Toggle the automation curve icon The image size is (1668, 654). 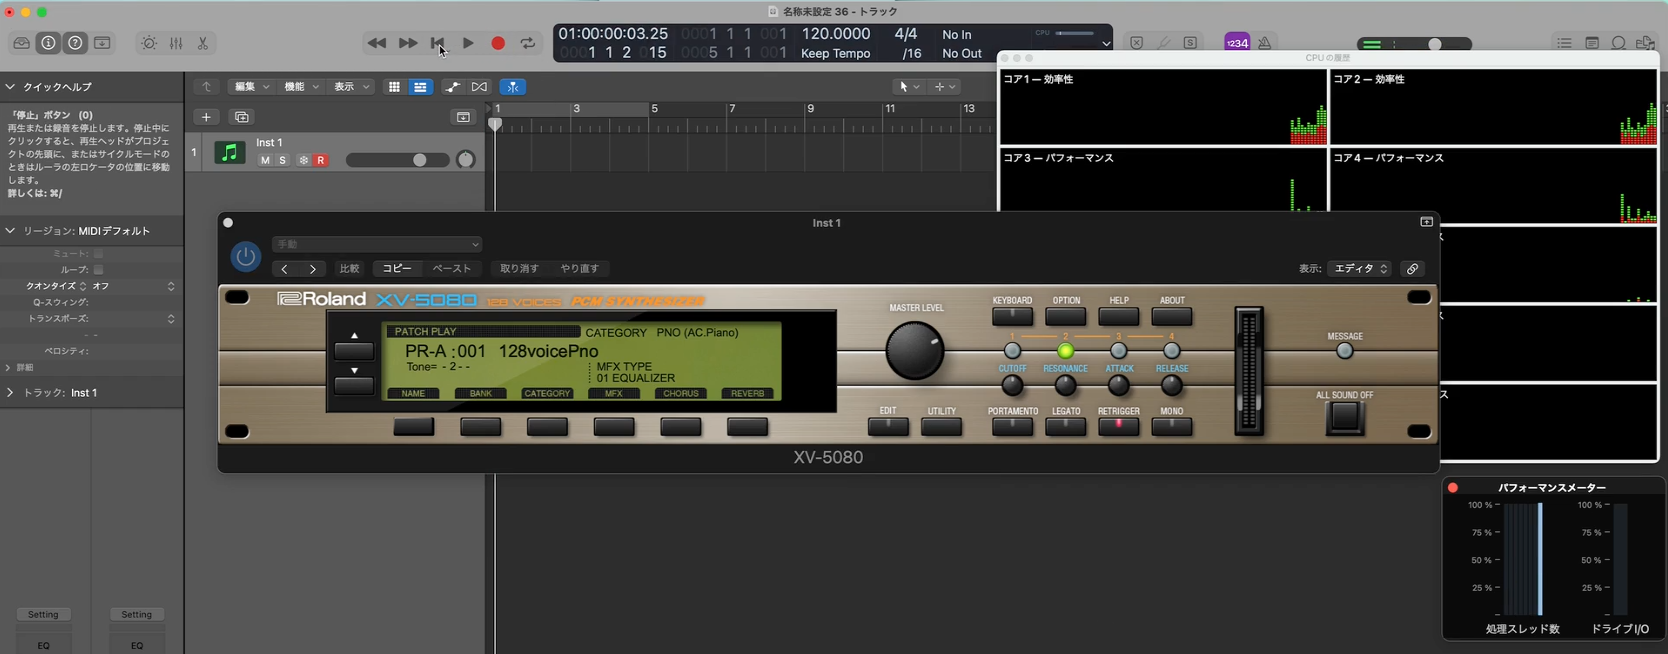coord(453,87)
